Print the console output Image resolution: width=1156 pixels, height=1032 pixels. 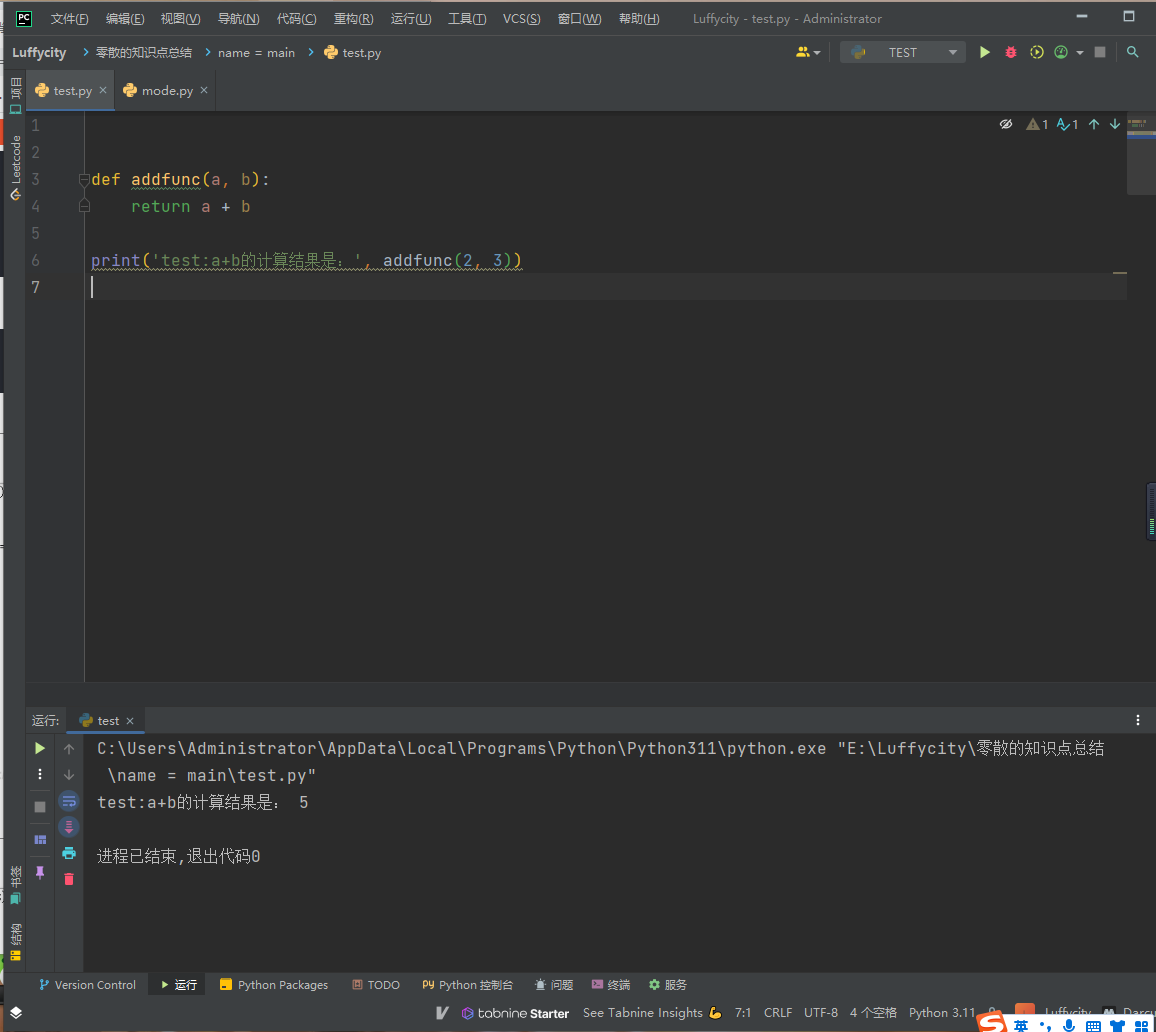[68, 853]
